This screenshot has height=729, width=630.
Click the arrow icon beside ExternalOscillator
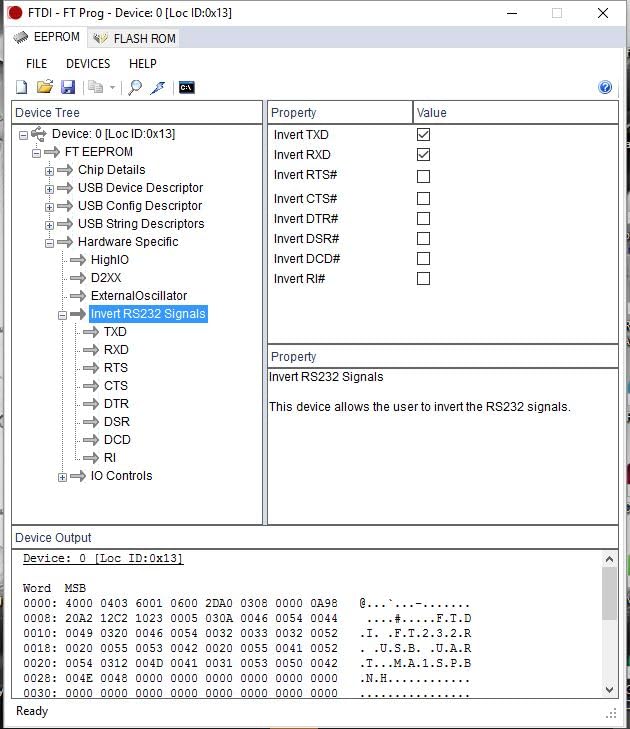click(78, 296)
